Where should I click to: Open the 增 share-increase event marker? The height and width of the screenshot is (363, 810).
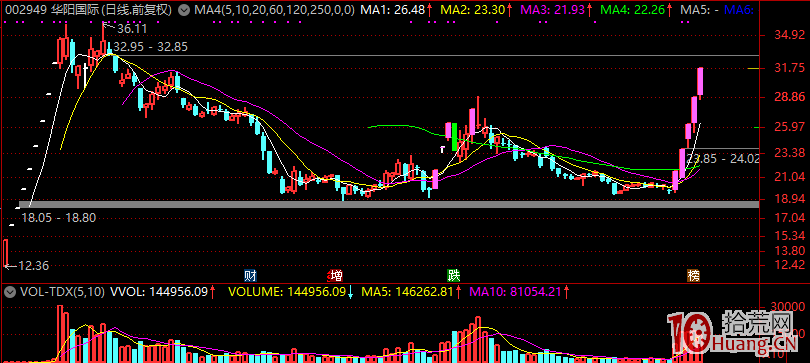(x=335, y=275)
